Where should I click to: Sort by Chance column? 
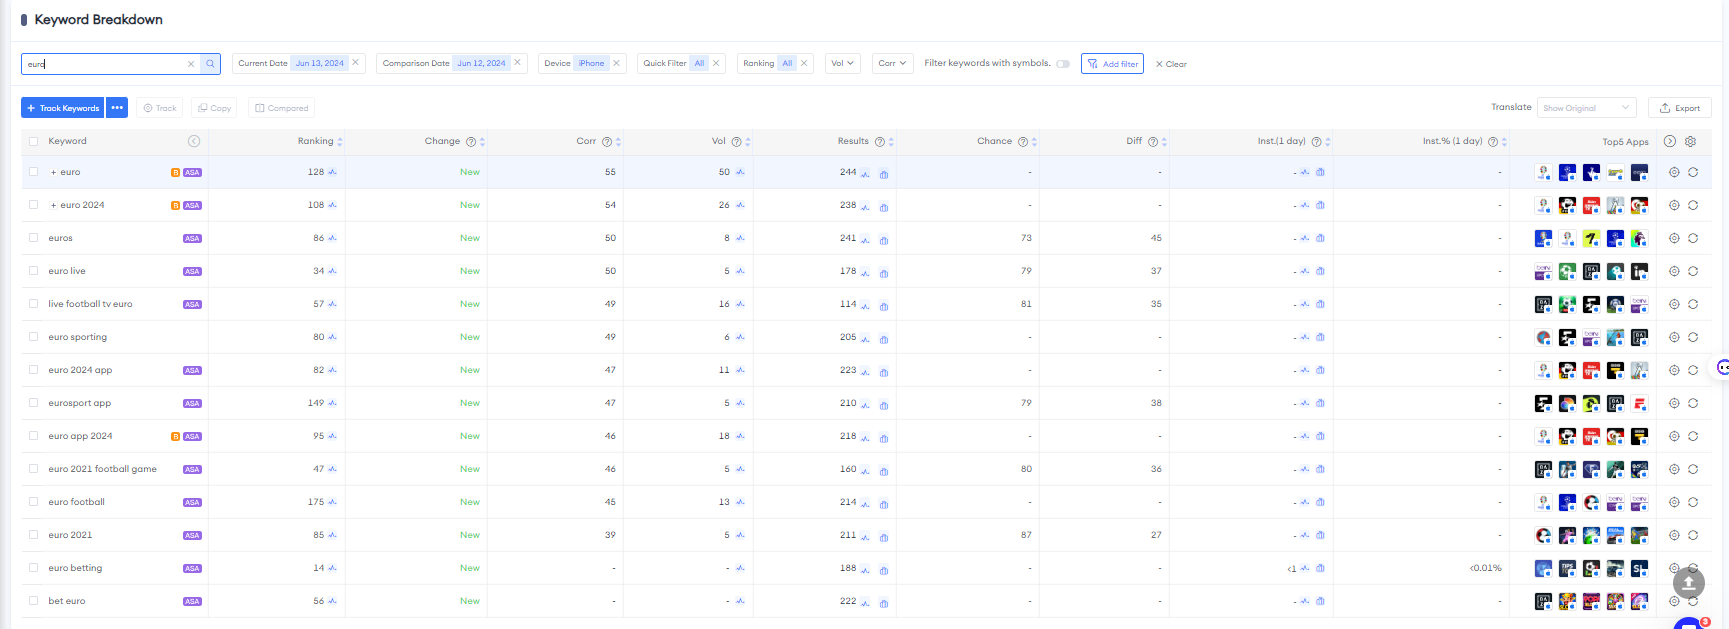click(x=1034, y=142)
